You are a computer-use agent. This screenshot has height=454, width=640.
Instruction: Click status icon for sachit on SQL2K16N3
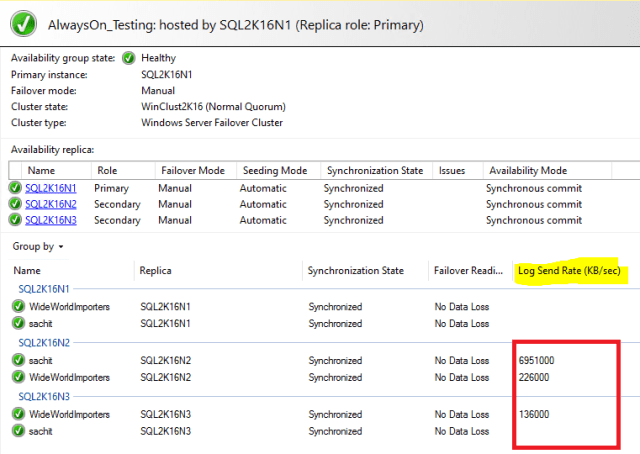pyautogui.click(x=18, y=431)
